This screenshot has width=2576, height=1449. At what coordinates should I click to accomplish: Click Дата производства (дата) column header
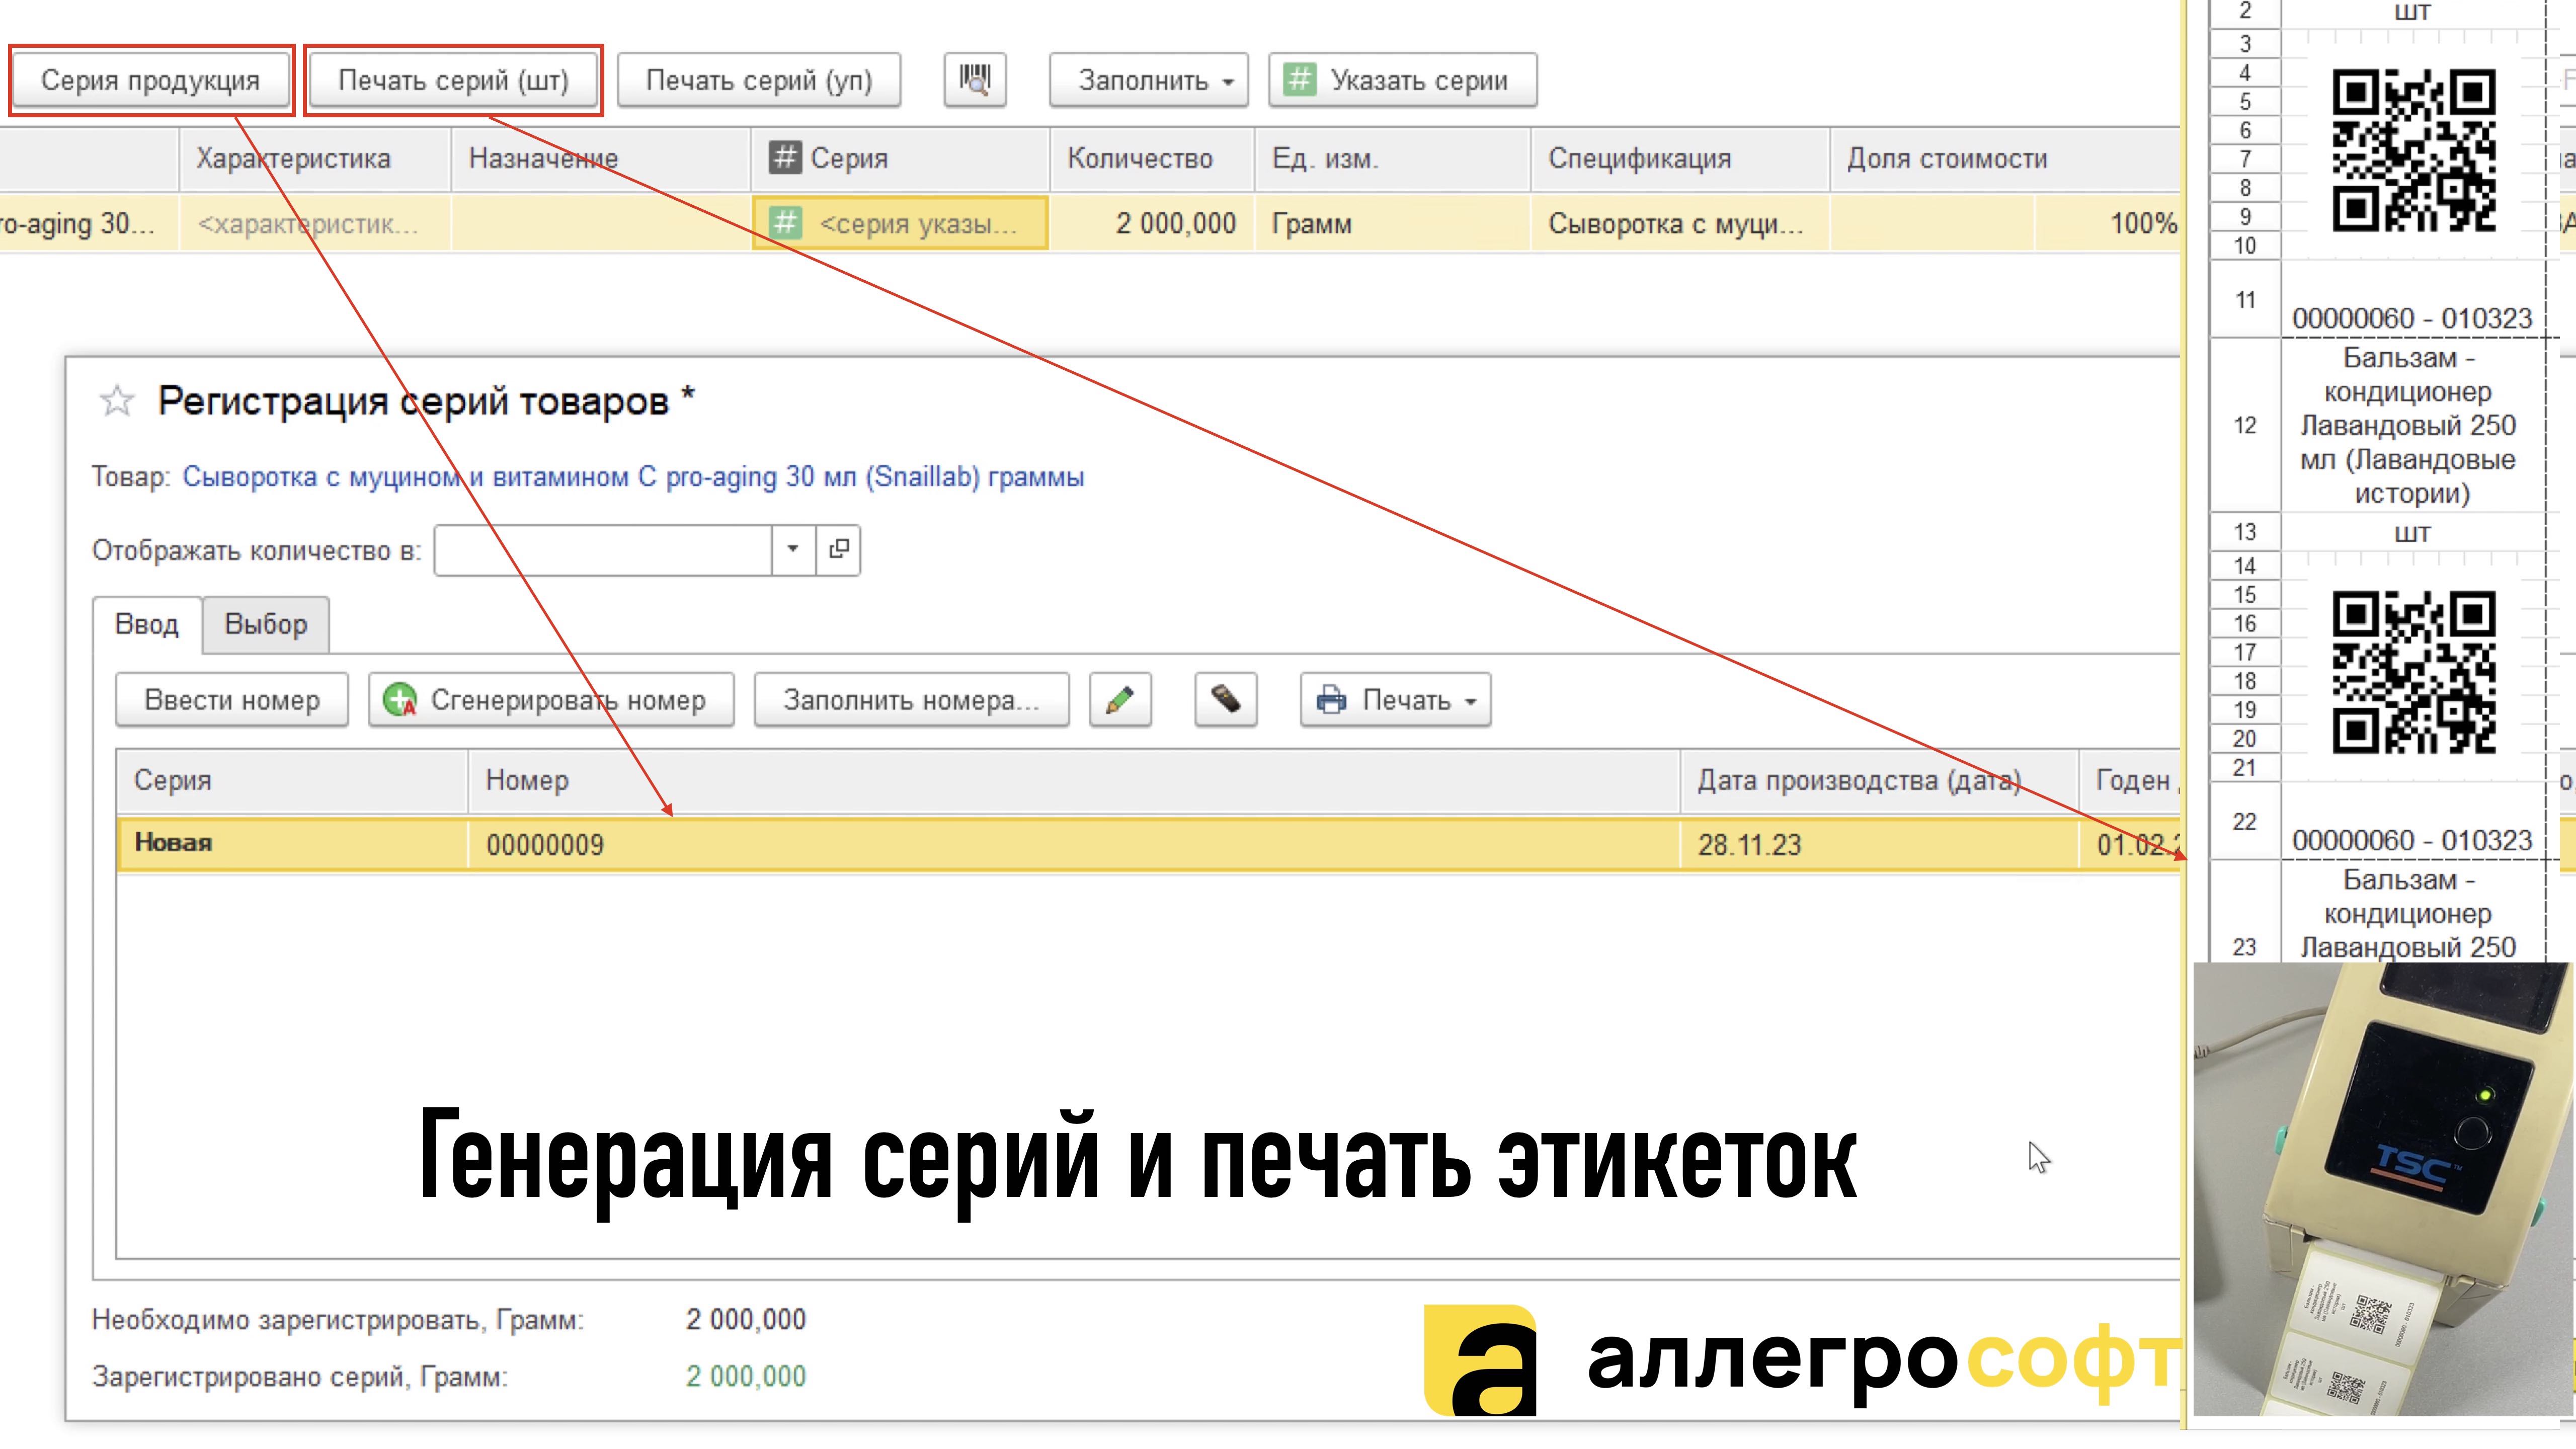point(1879,780)
